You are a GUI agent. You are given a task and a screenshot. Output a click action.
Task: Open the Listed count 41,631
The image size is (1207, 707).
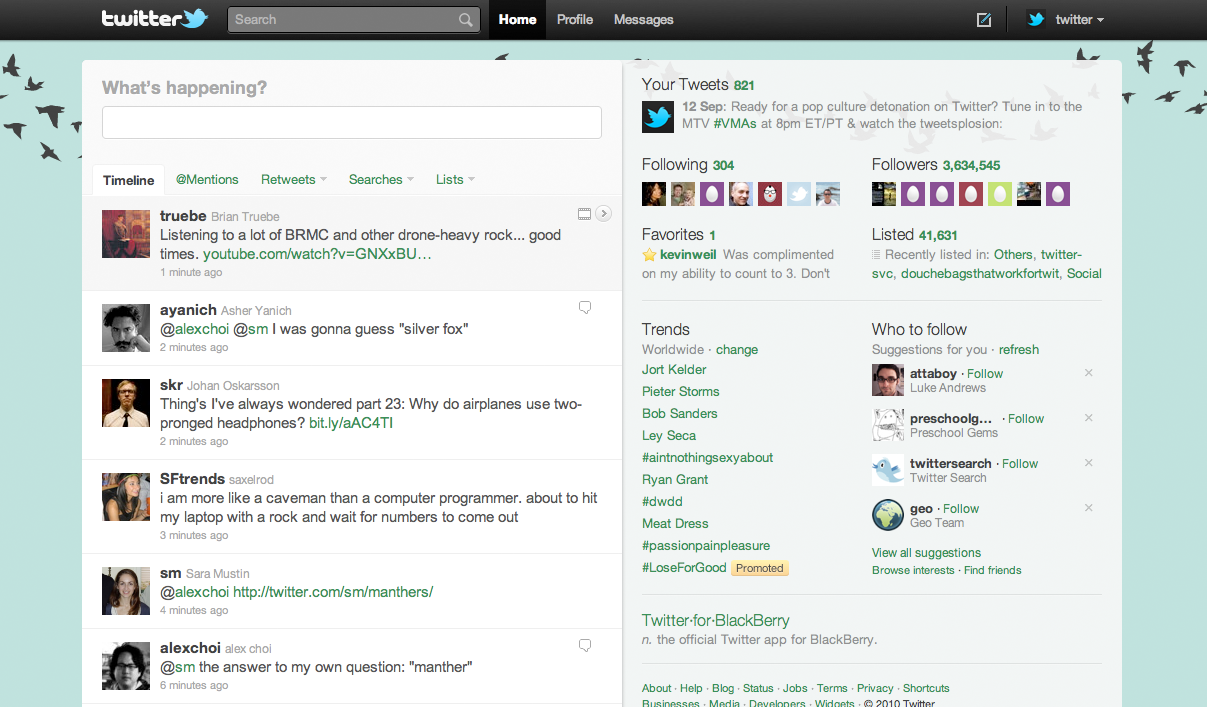pos(938,235)
